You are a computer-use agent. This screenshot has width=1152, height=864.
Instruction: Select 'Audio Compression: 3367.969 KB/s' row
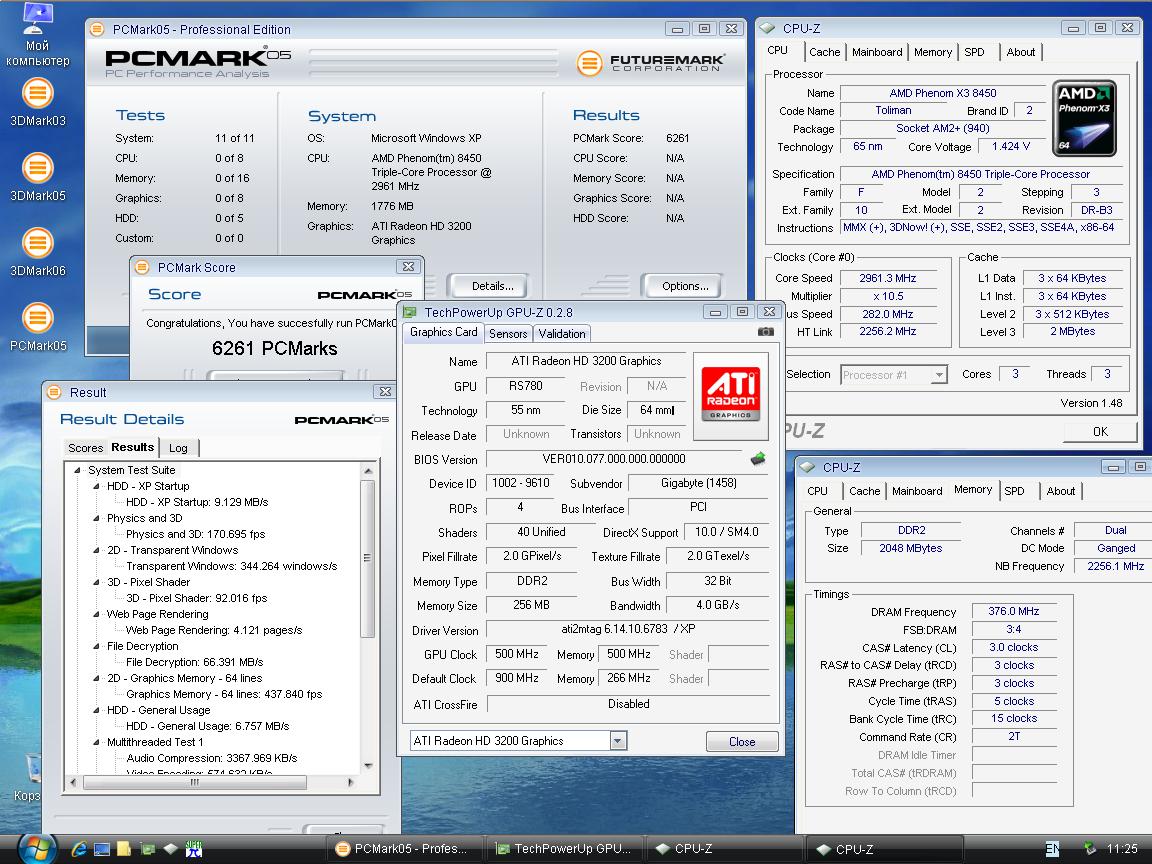point(212,758)
